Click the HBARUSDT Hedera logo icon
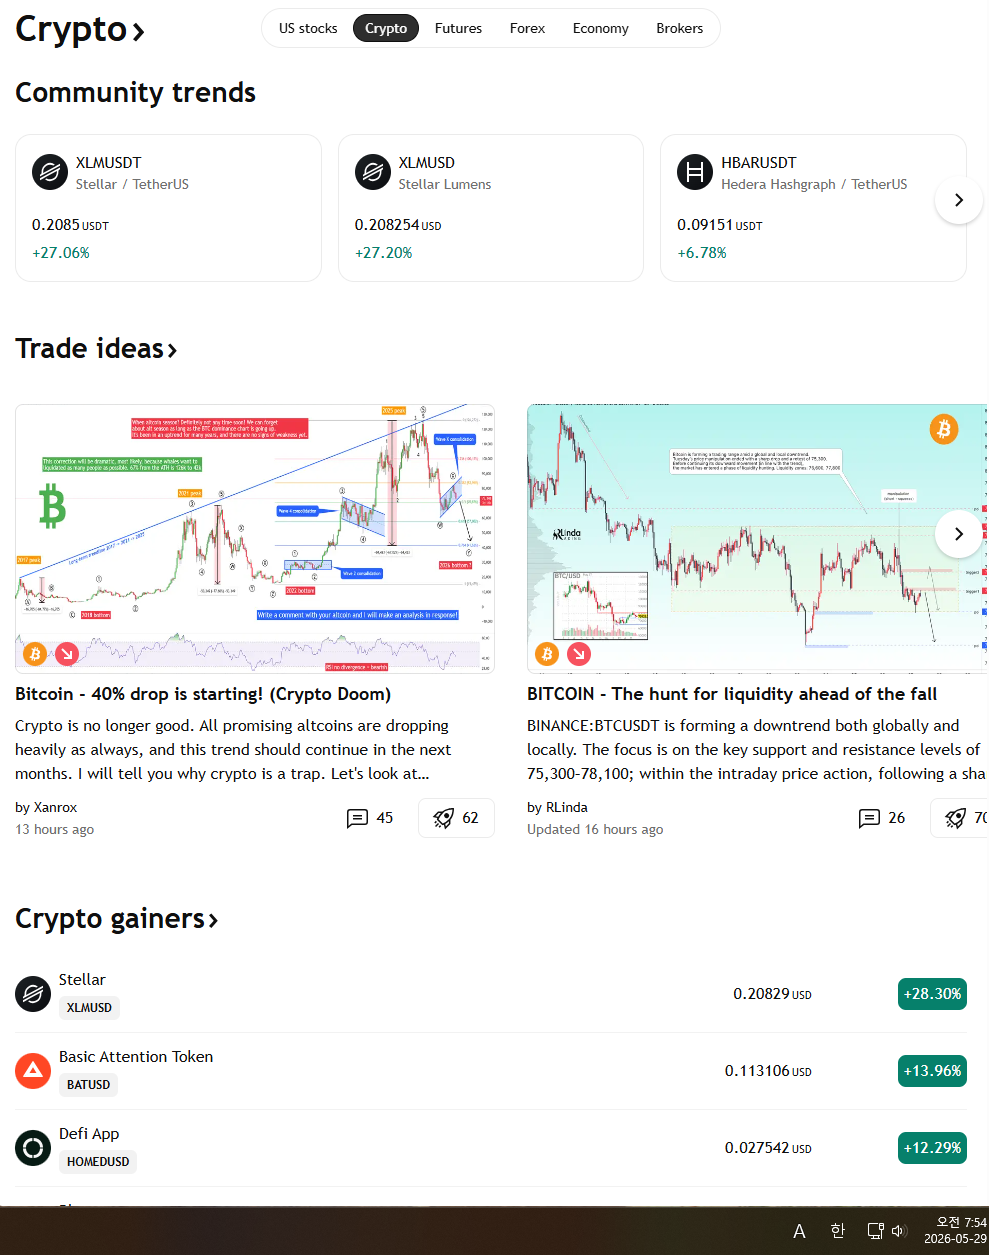Screen dimensions: 989x1255 coord(694,172)
